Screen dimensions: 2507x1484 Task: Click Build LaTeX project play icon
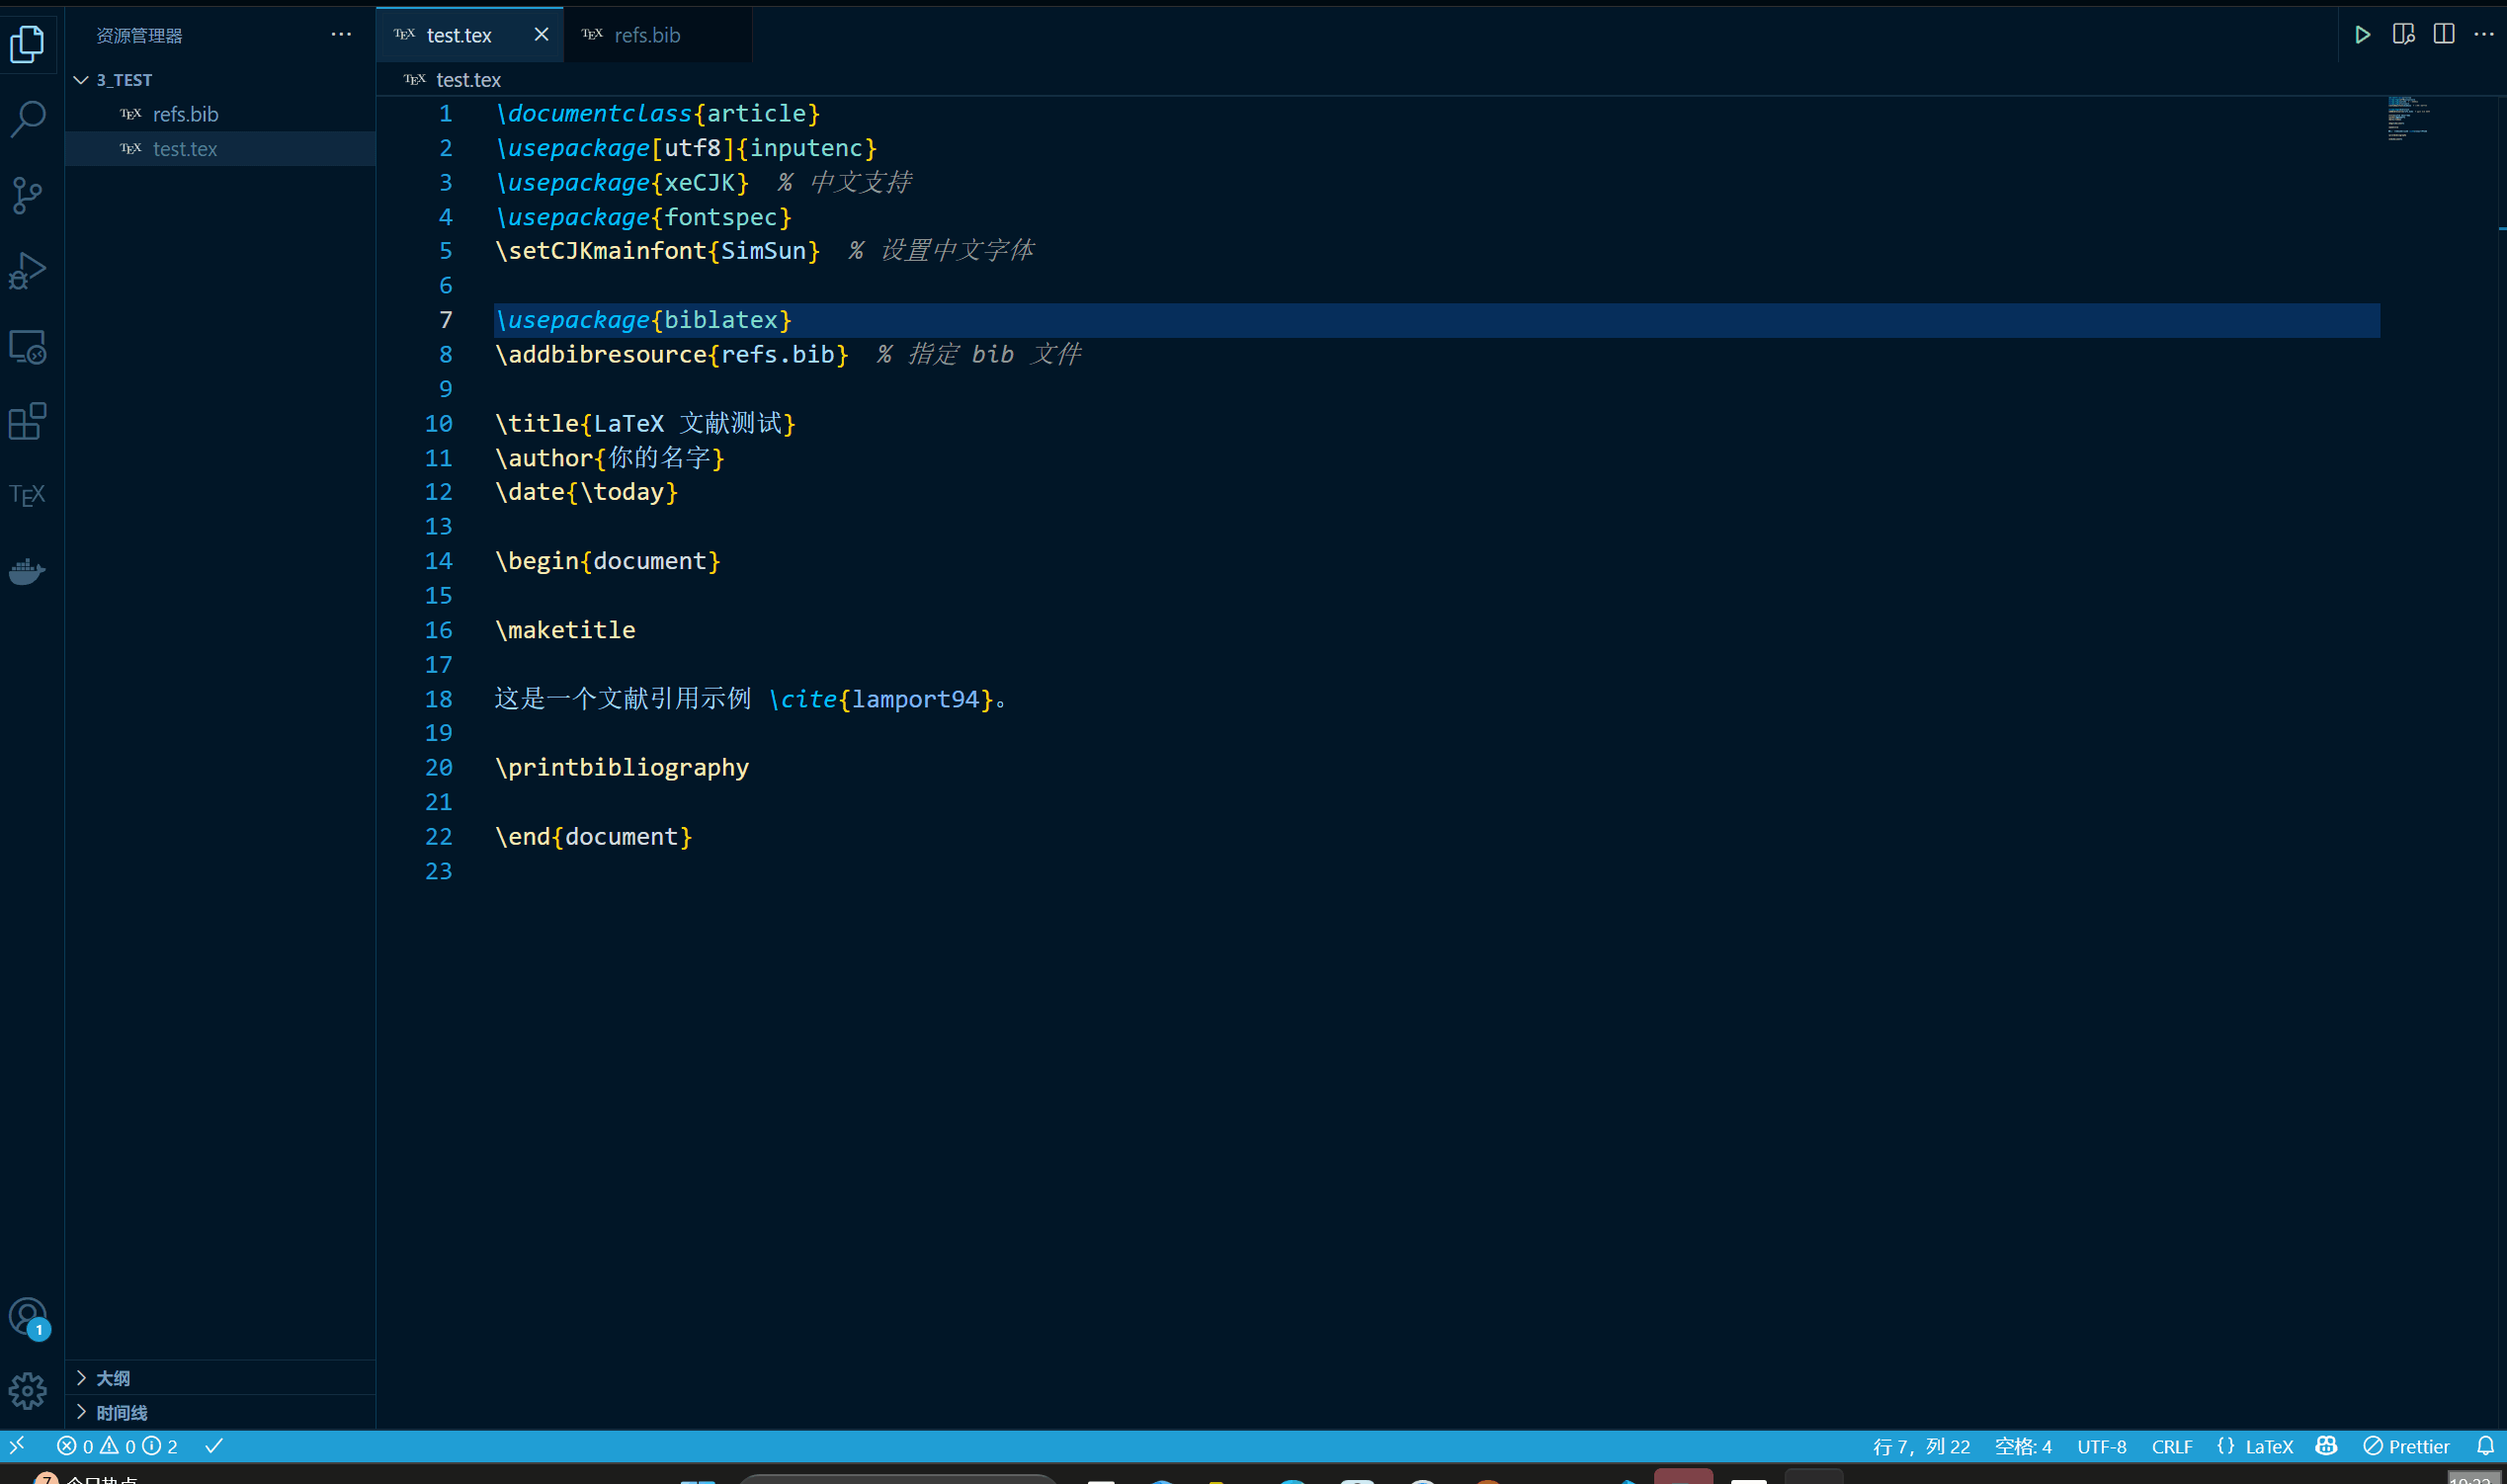pyautogui.click(x=2362, y=35)
